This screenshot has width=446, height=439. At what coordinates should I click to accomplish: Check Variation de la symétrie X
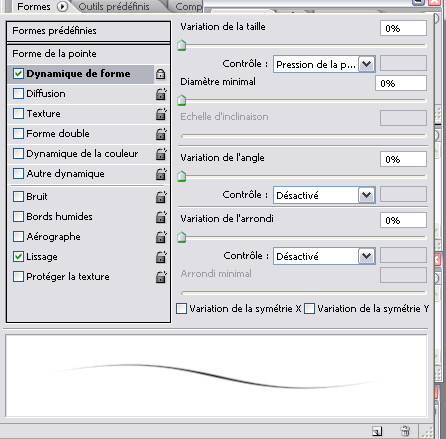point(181,309)
